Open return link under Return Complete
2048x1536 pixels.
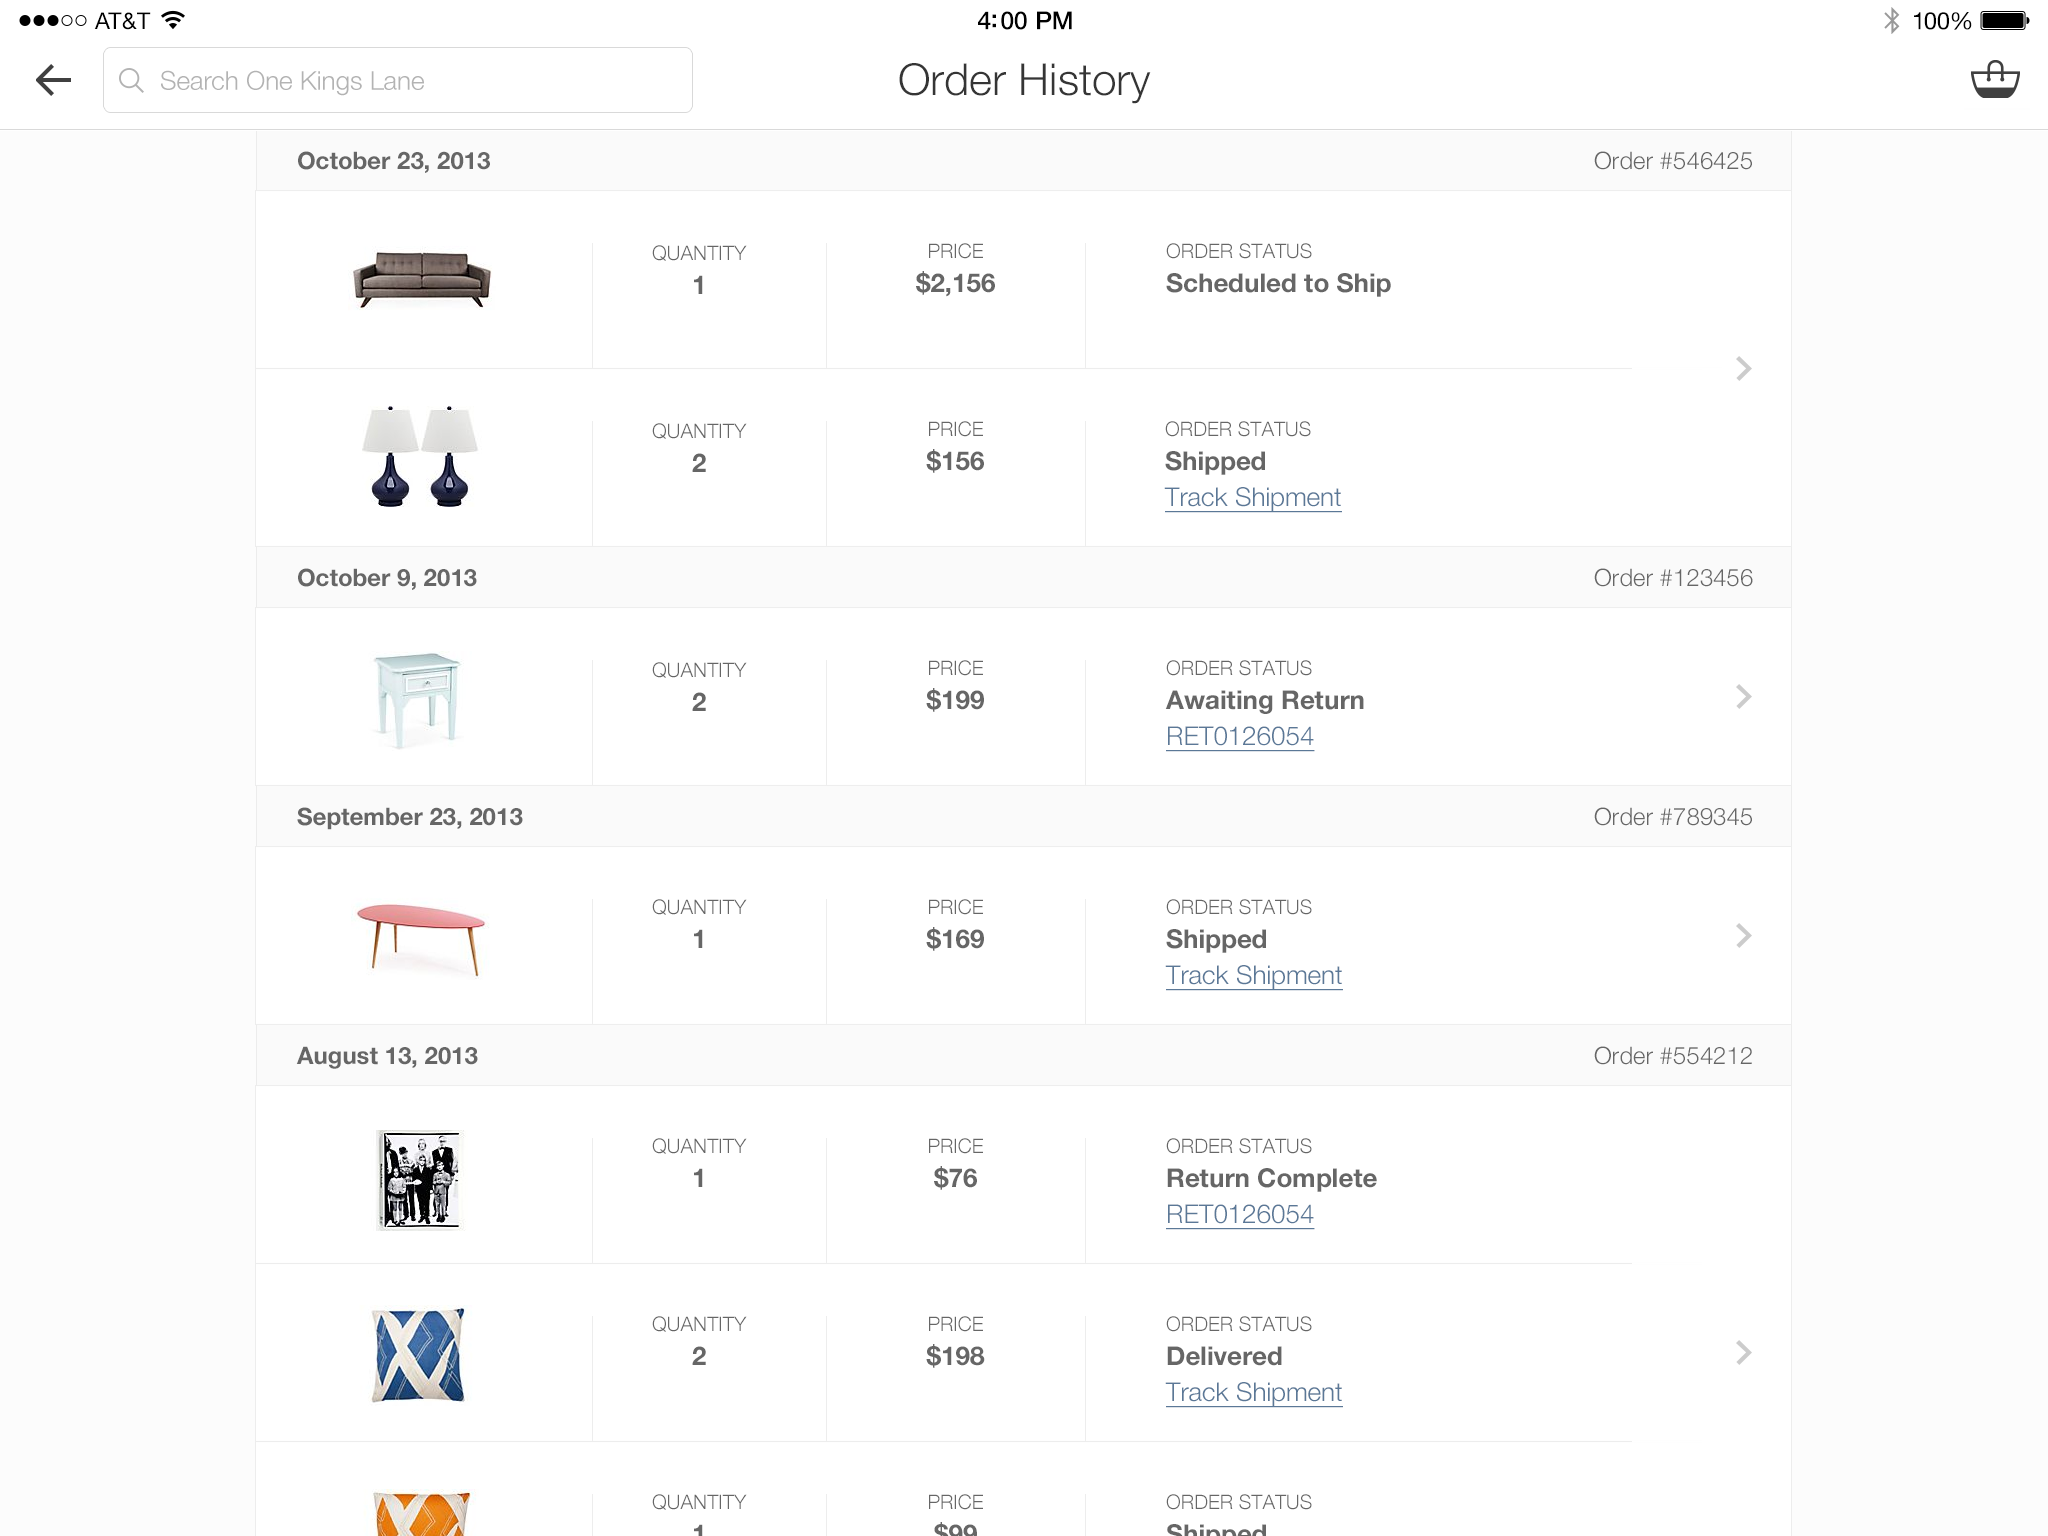click(x=1239, y=1215)
